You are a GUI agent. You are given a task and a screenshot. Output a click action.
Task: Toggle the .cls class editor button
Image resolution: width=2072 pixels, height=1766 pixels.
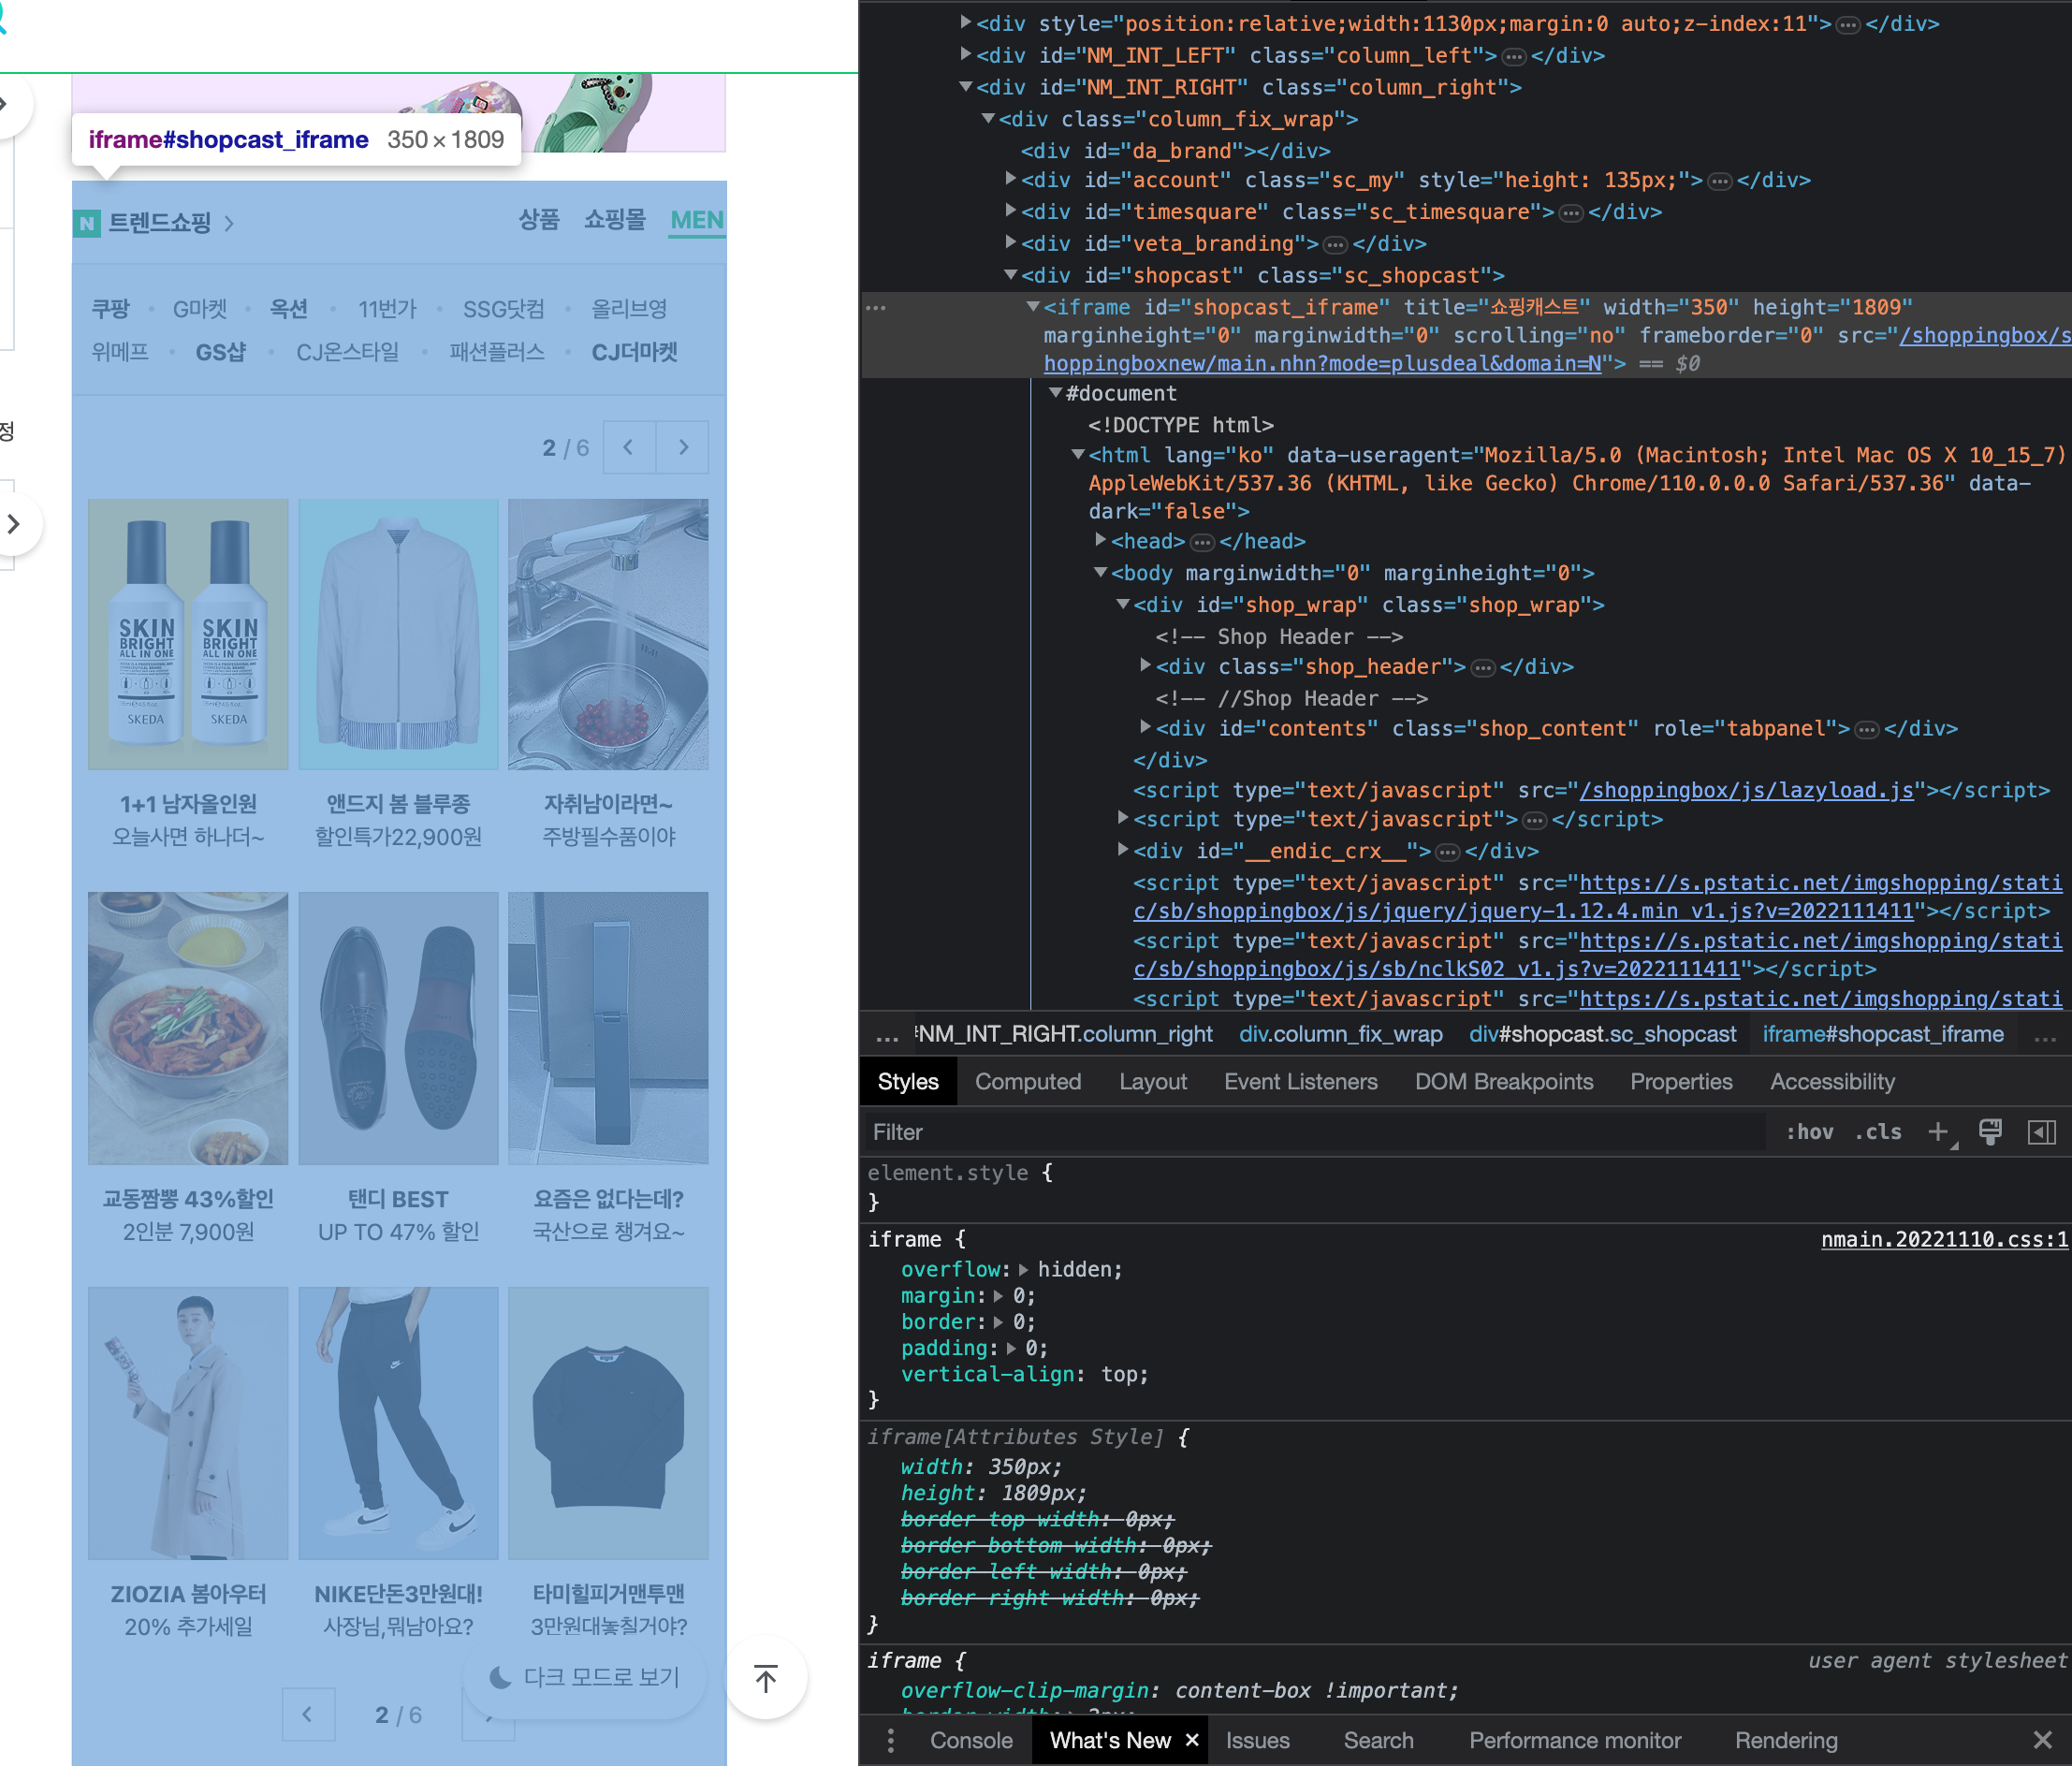1878,1132
